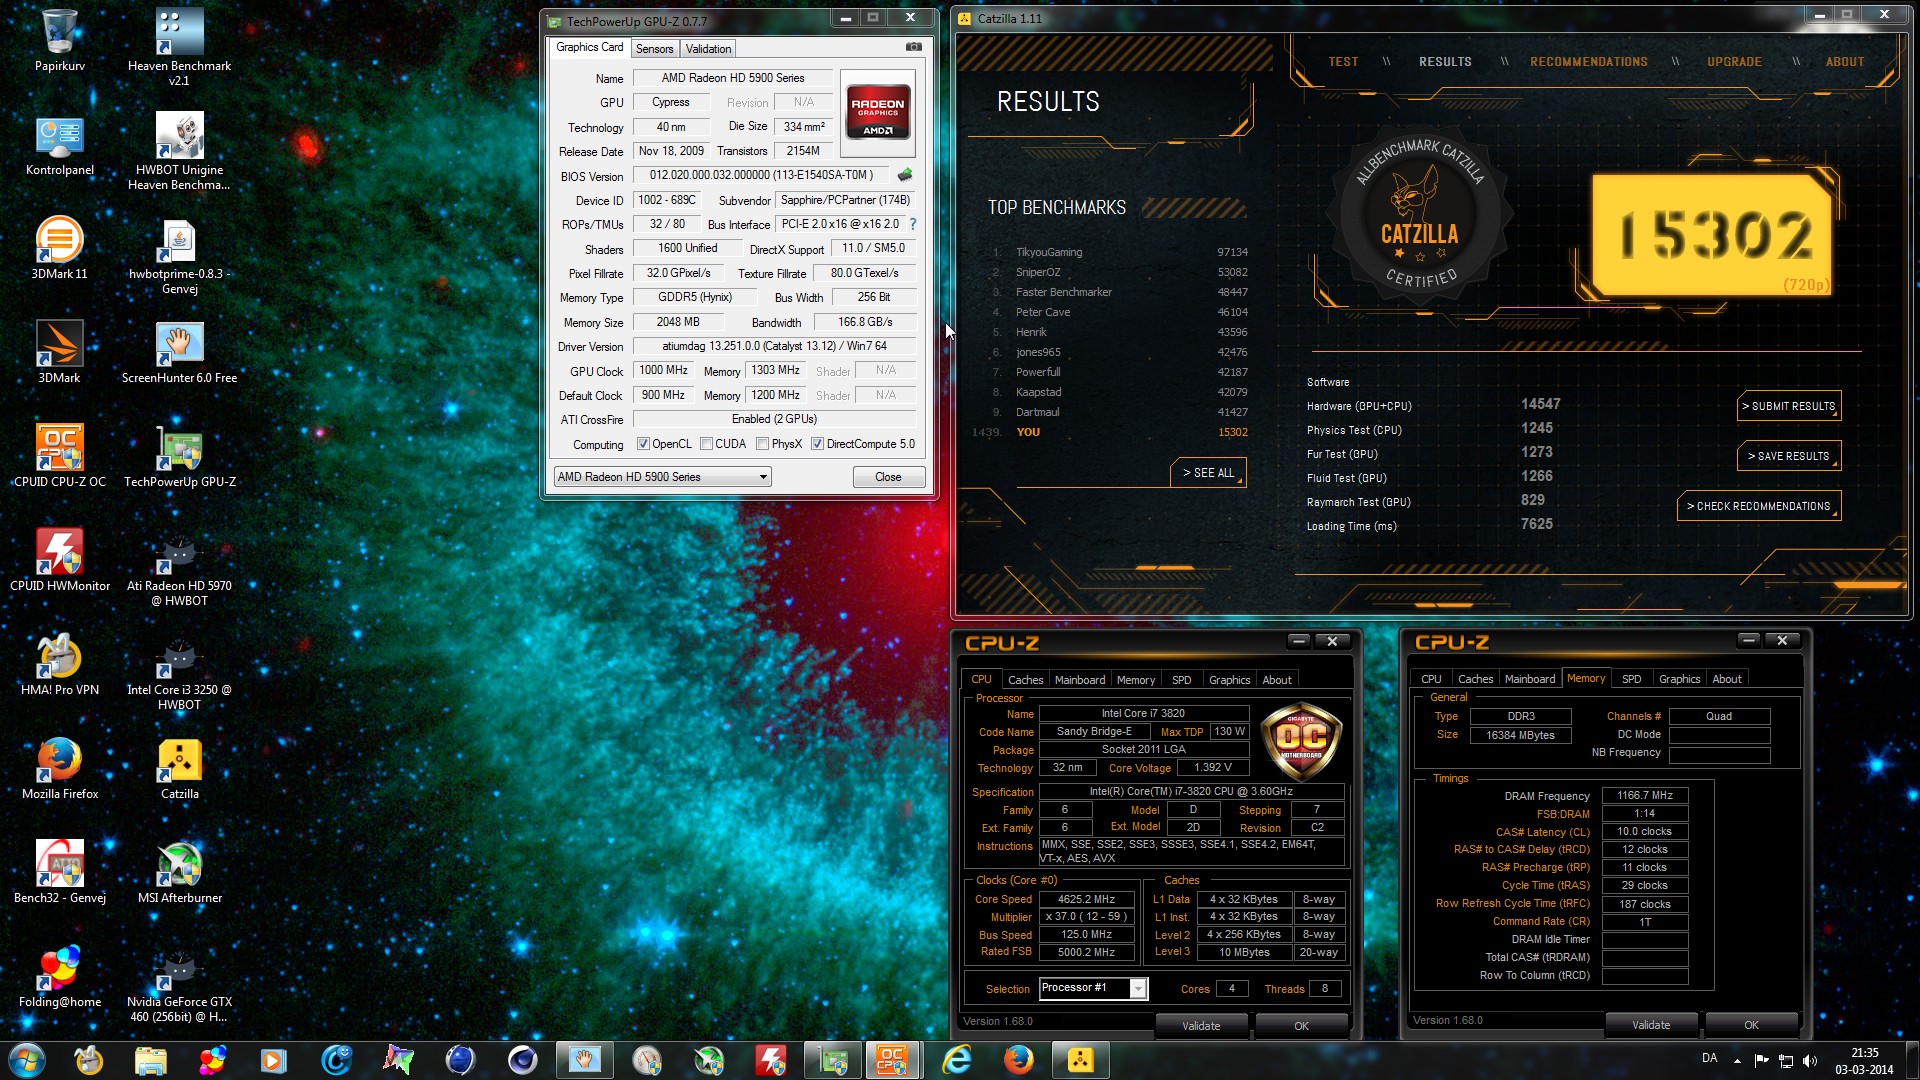Click CHECK RECOMMENDATIONS button
Viewport: 1920px width, 1080px height.
[1758, 506]
